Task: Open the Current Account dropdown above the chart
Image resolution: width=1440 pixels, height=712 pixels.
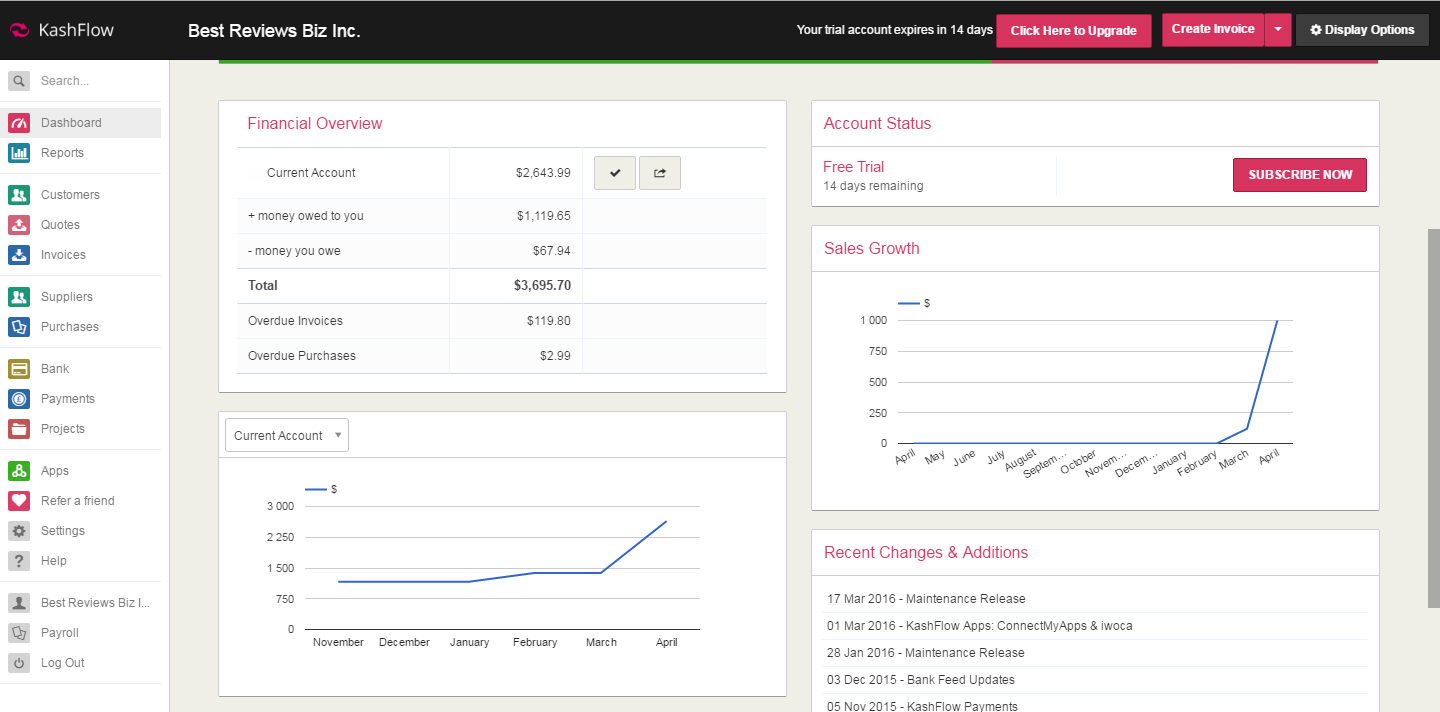Action: [286, 435]
